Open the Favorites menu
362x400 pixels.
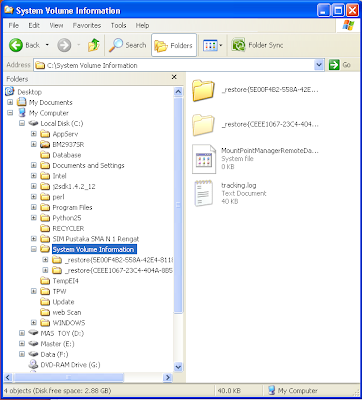[87, 25]
